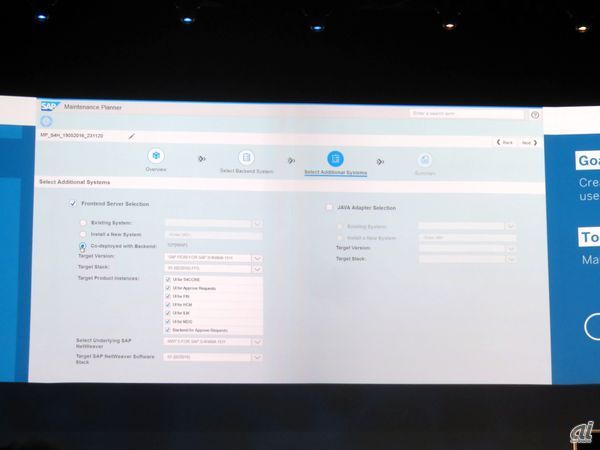
Task: Click the Select Additional Systems step icon
Action: pyautogui.click(x=335, y=159)
